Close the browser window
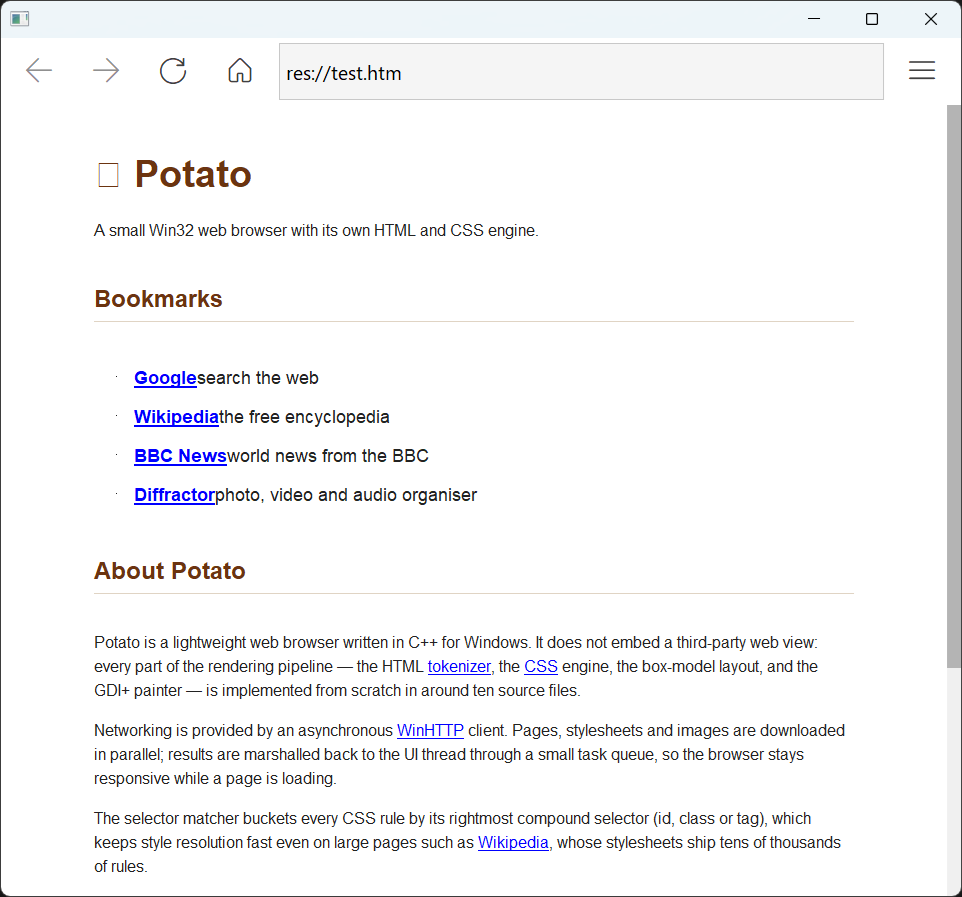962x897 pixels. [931, 19]
